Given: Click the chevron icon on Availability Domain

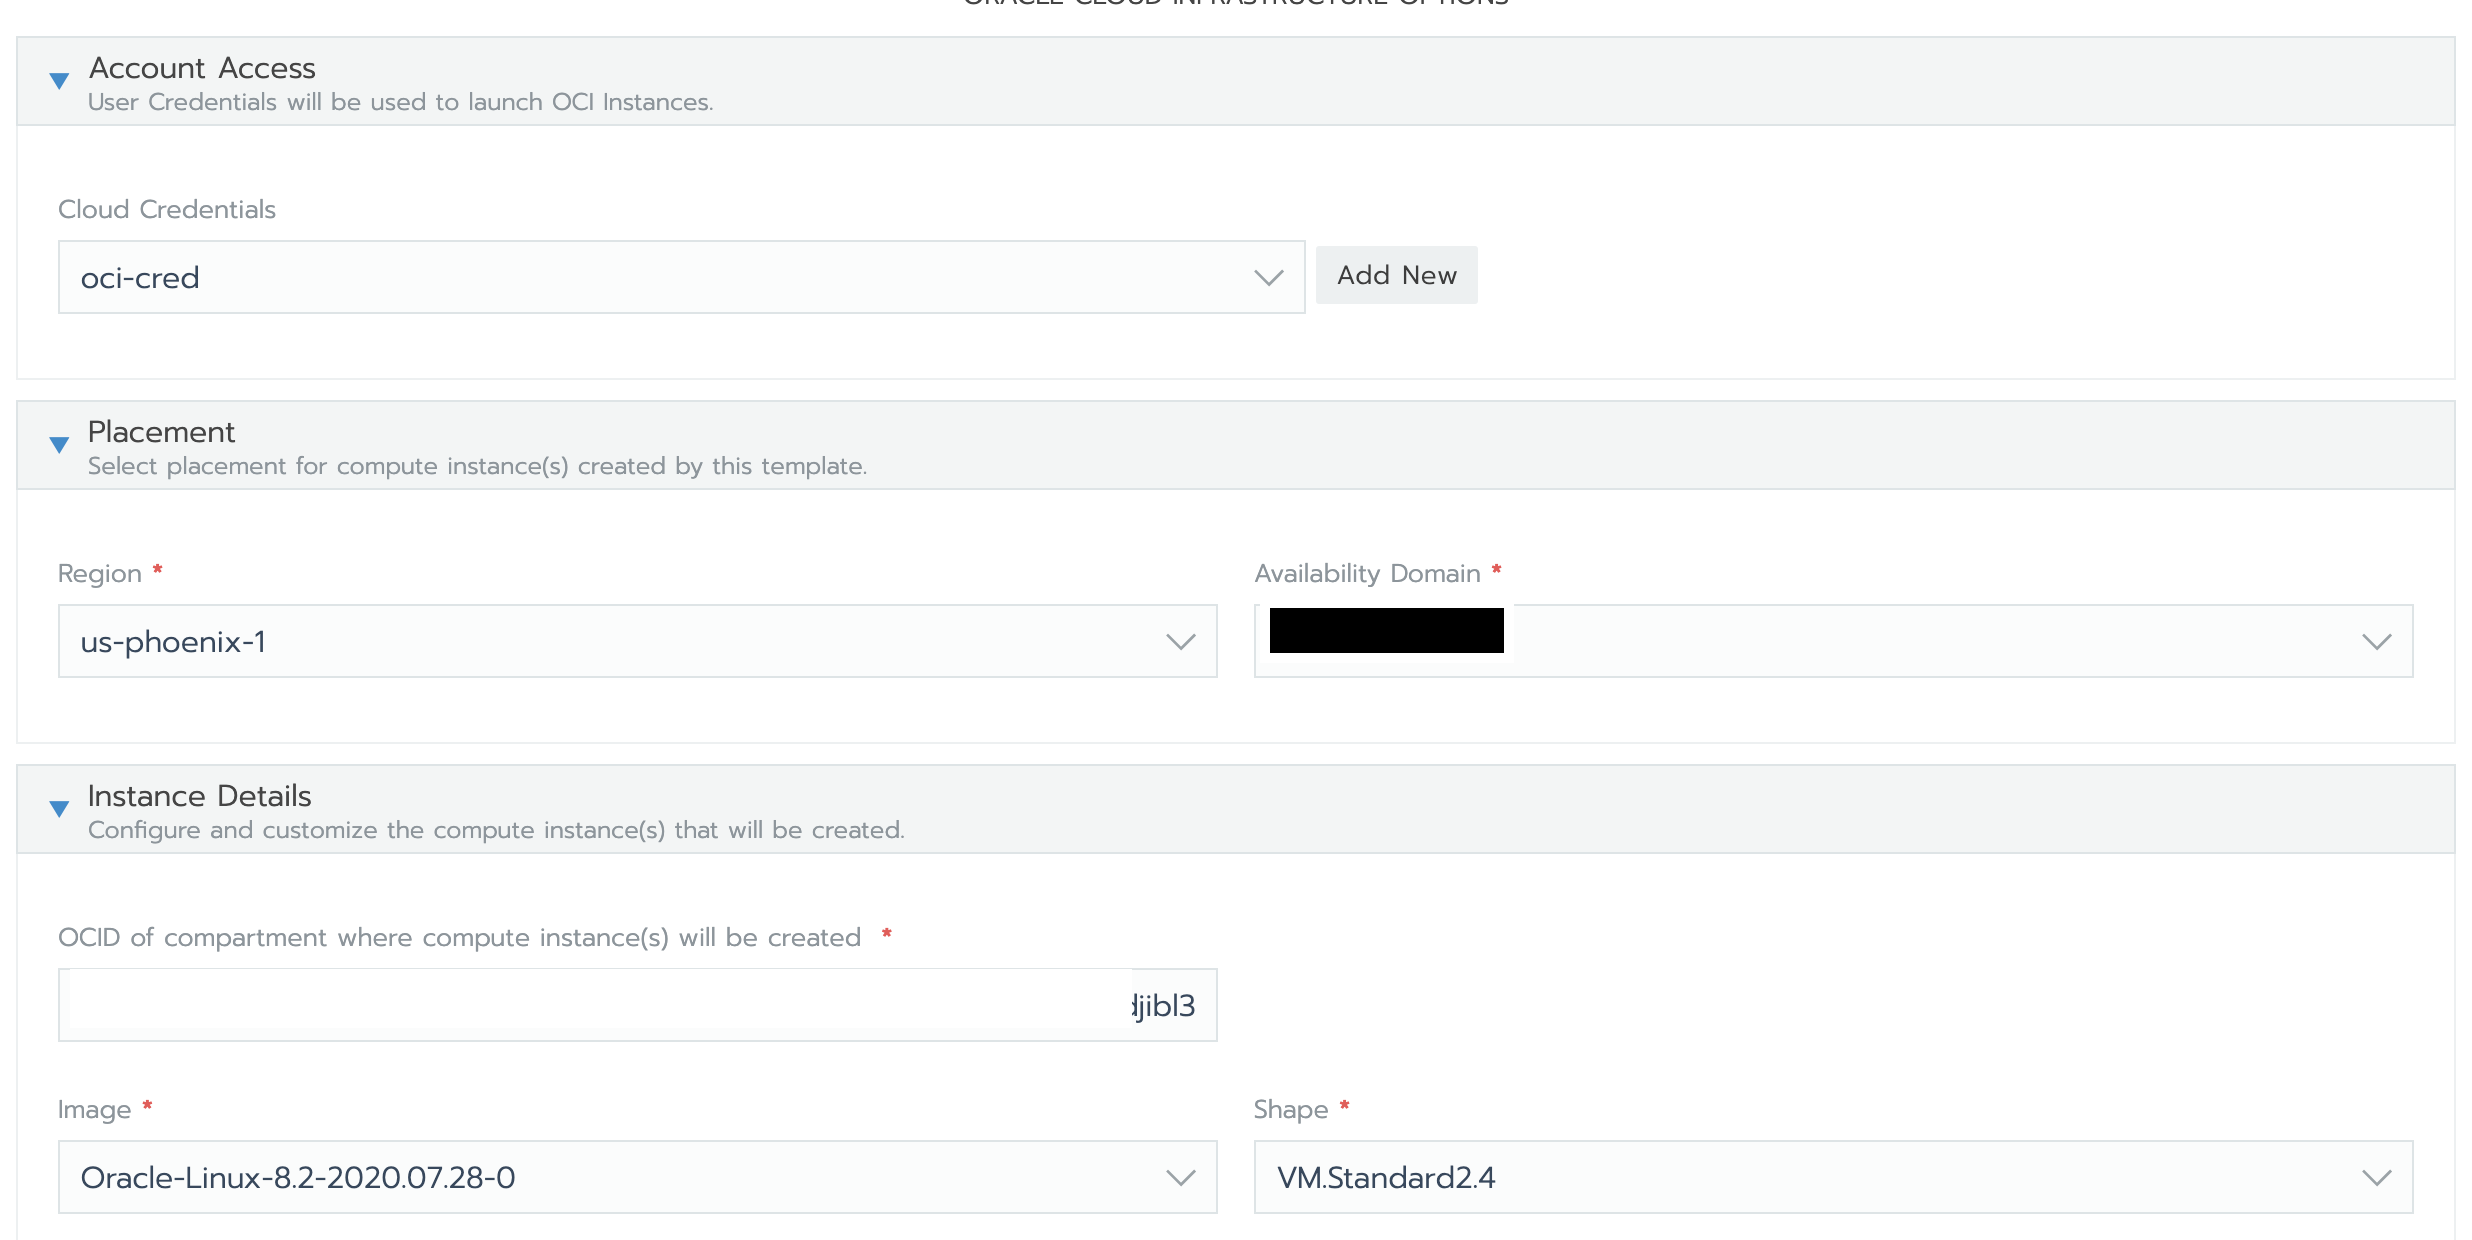Looking at the screenshot, I should click(2378, 641).
